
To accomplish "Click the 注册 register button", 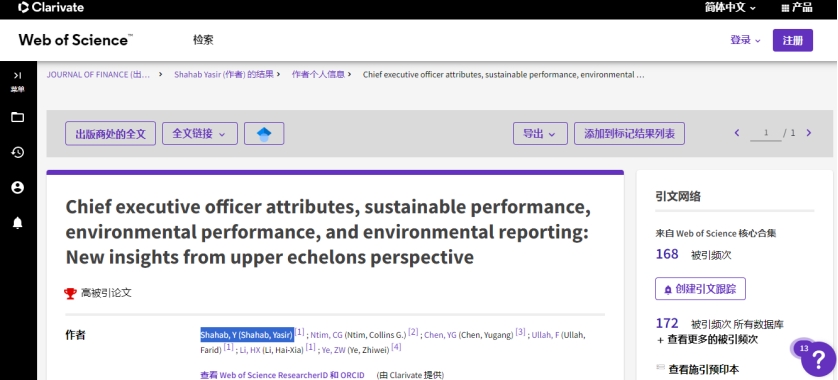I will point(793,40).
